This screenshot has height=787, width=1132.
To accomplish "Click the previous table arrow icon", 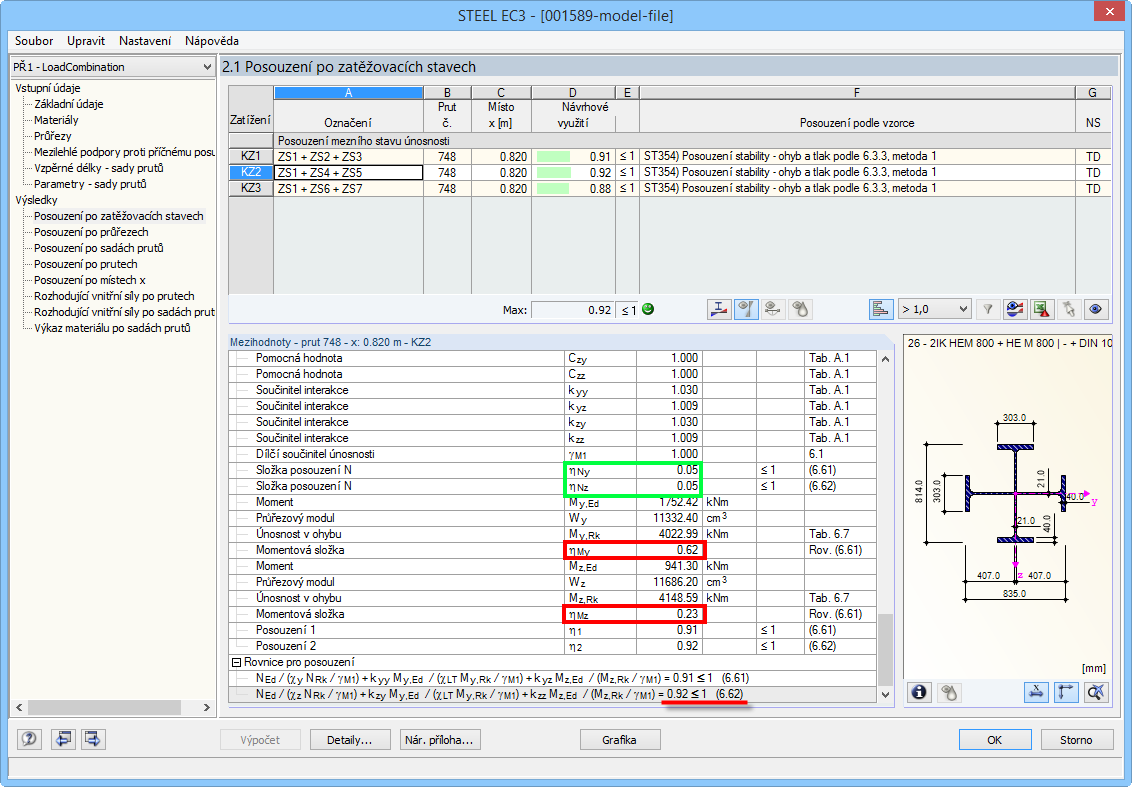I will (x=64, y=739).
